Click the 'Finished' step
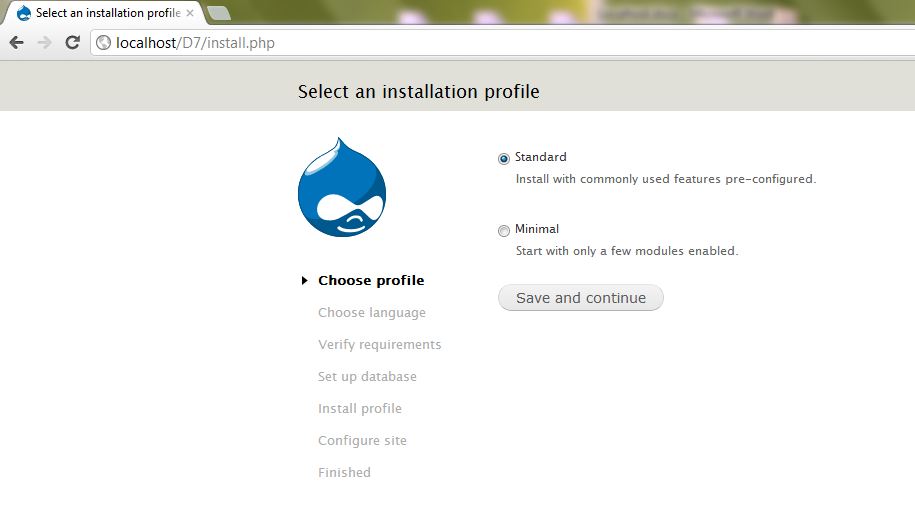The height and width of the screenshot is (509, 915). click(344, 472)
